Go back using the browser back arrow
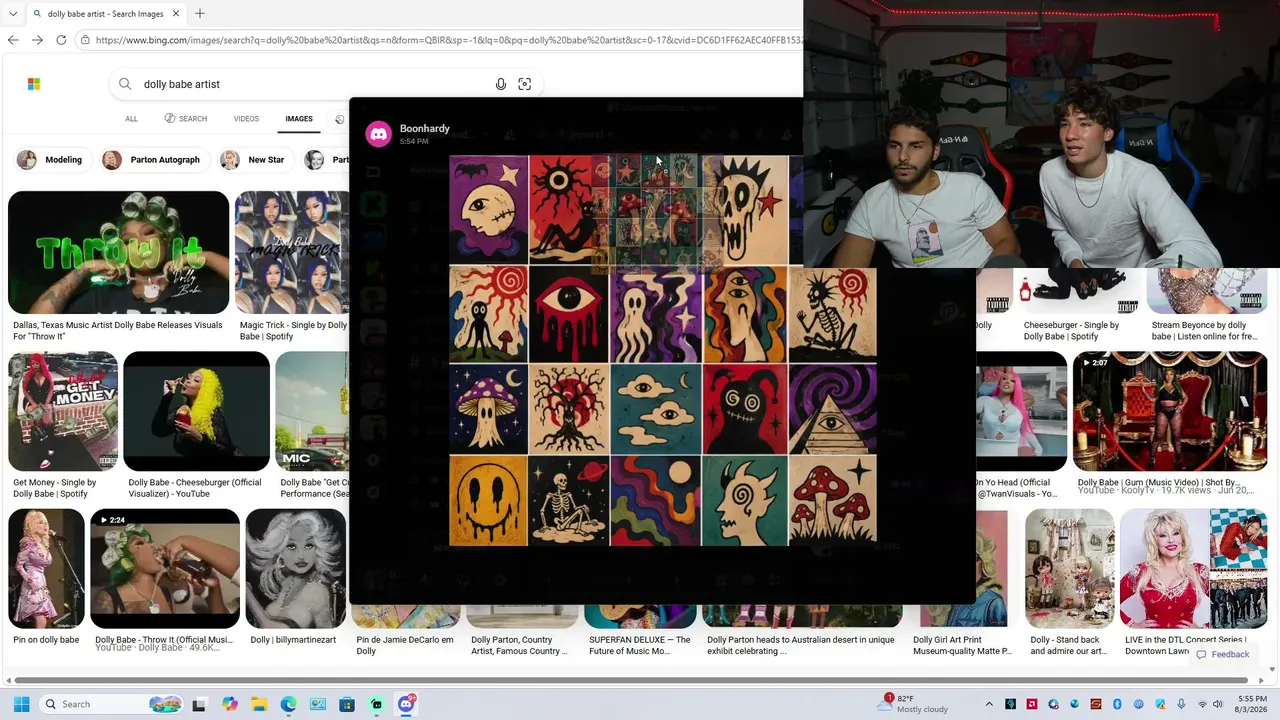 13,40
